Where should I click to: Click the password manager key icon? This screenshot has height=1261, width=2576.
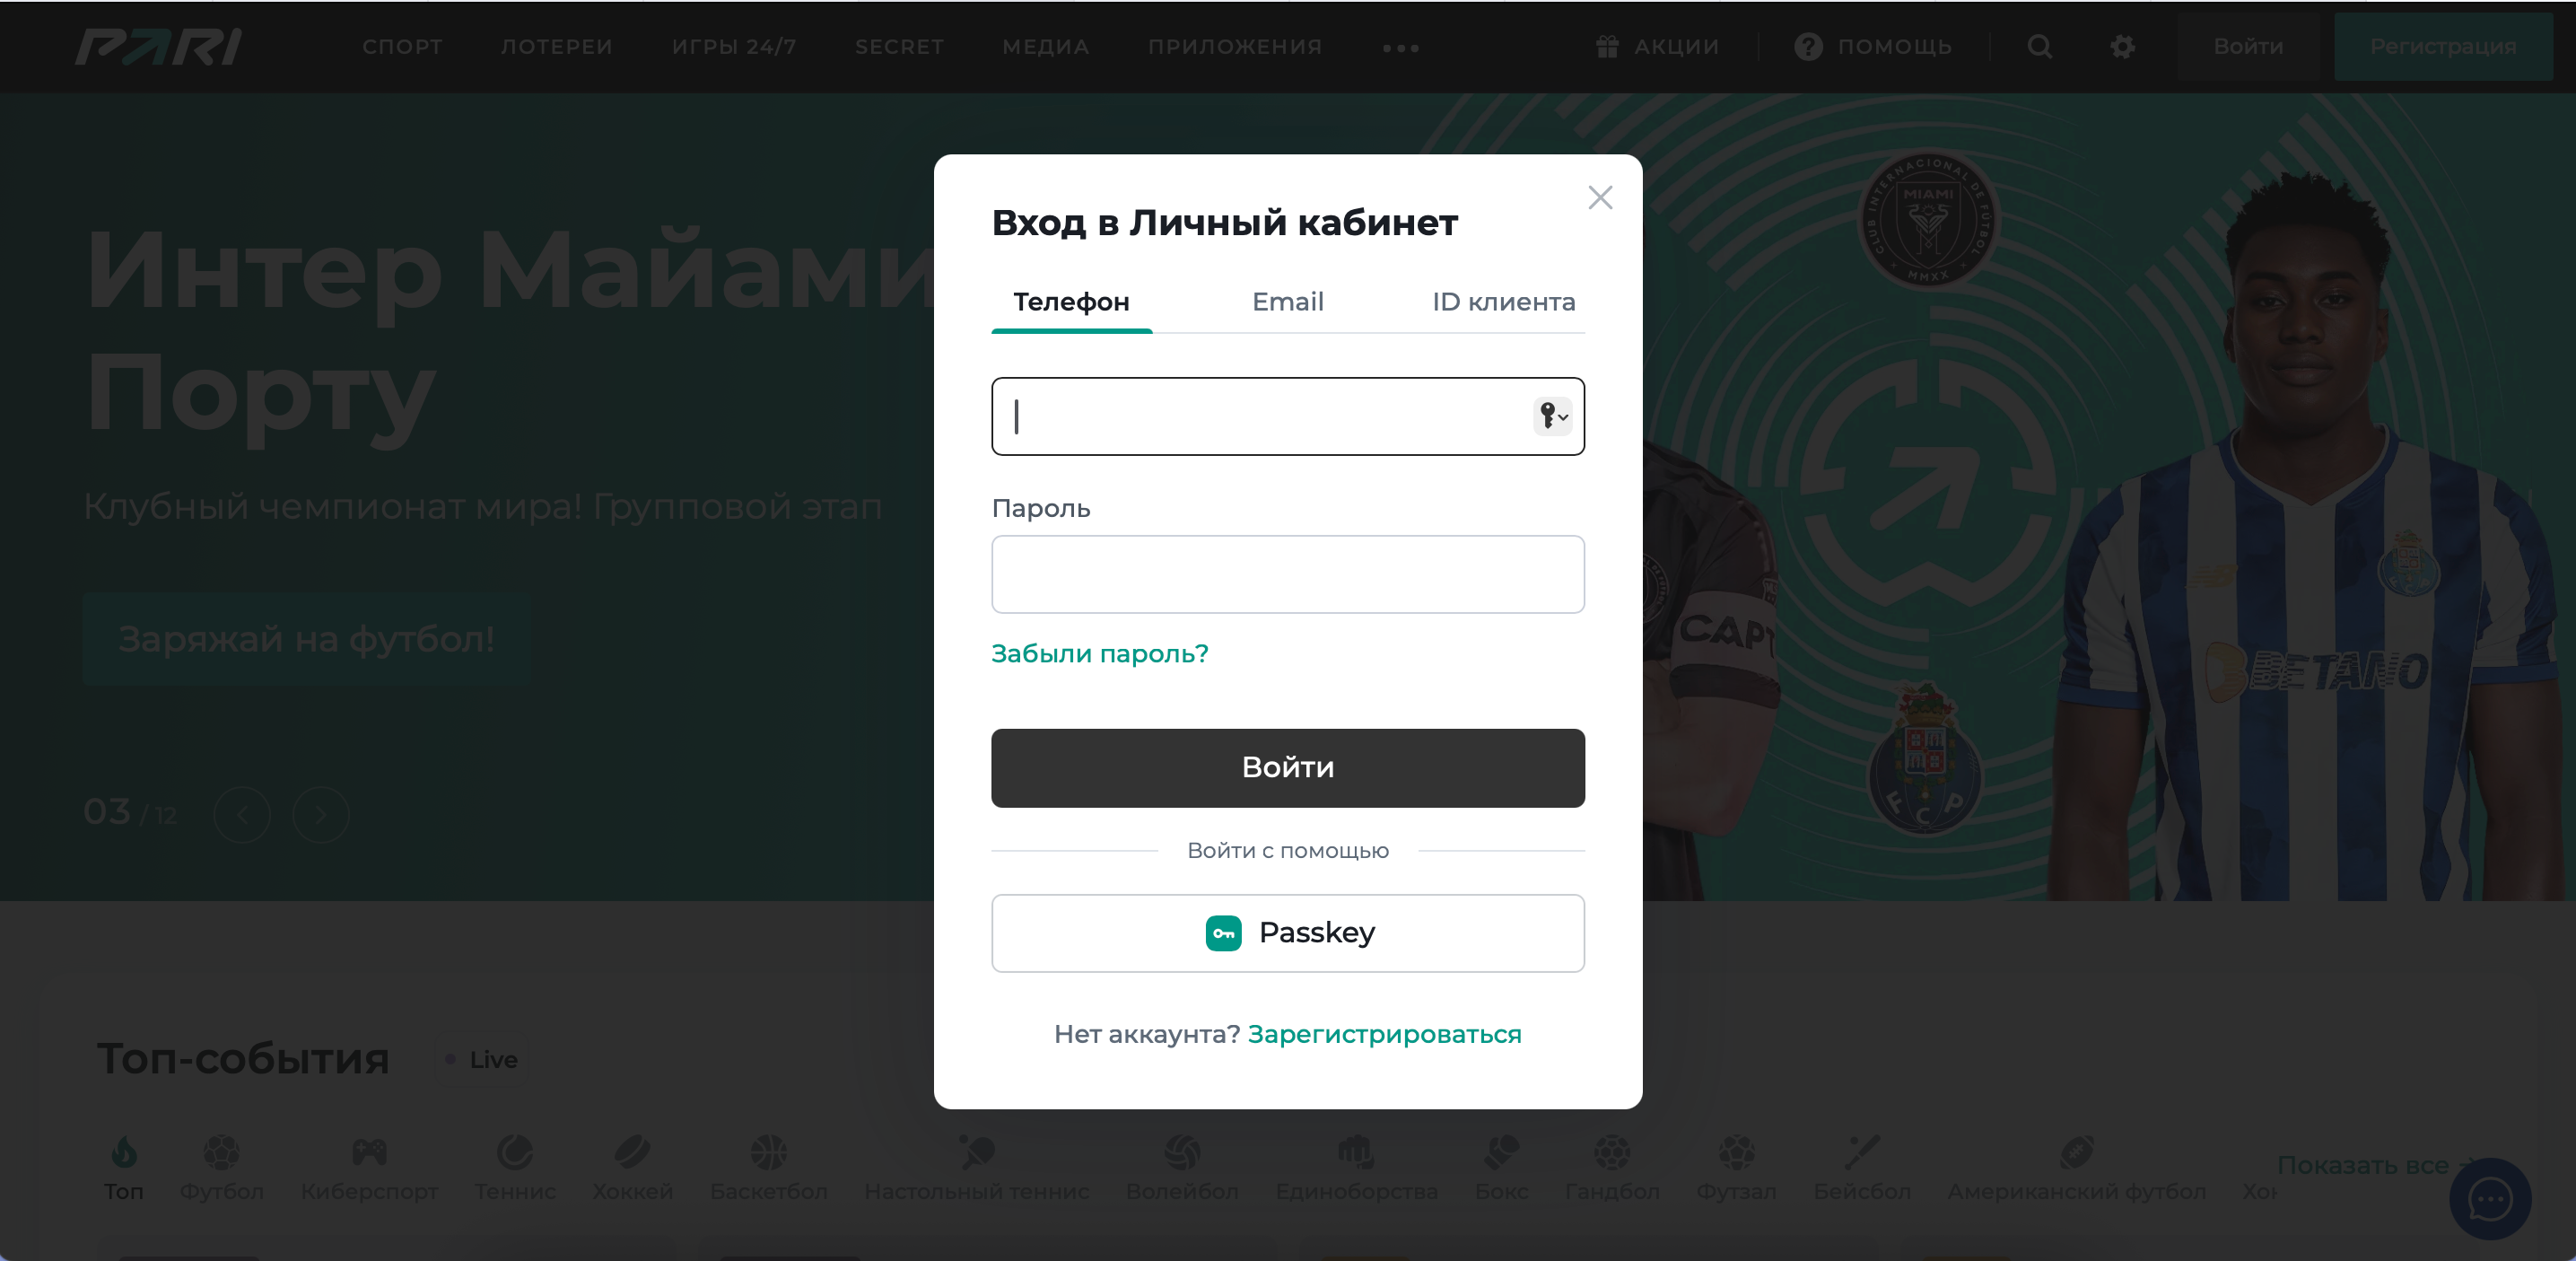click(1551, 416)
